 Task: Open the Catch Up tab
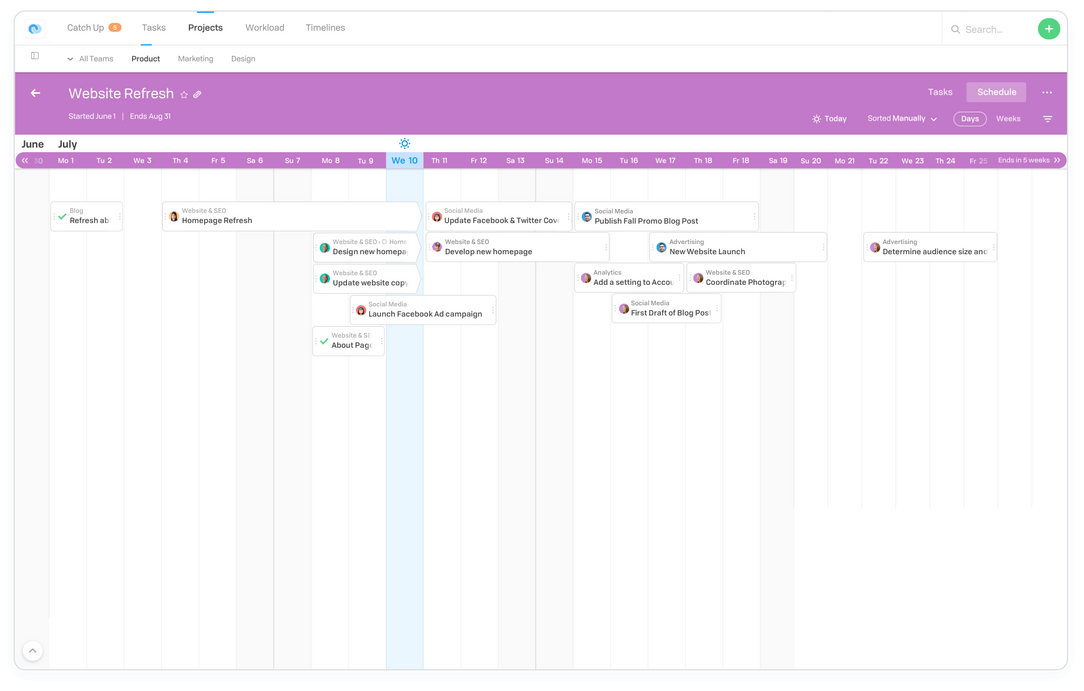click(x=85, y=28)
